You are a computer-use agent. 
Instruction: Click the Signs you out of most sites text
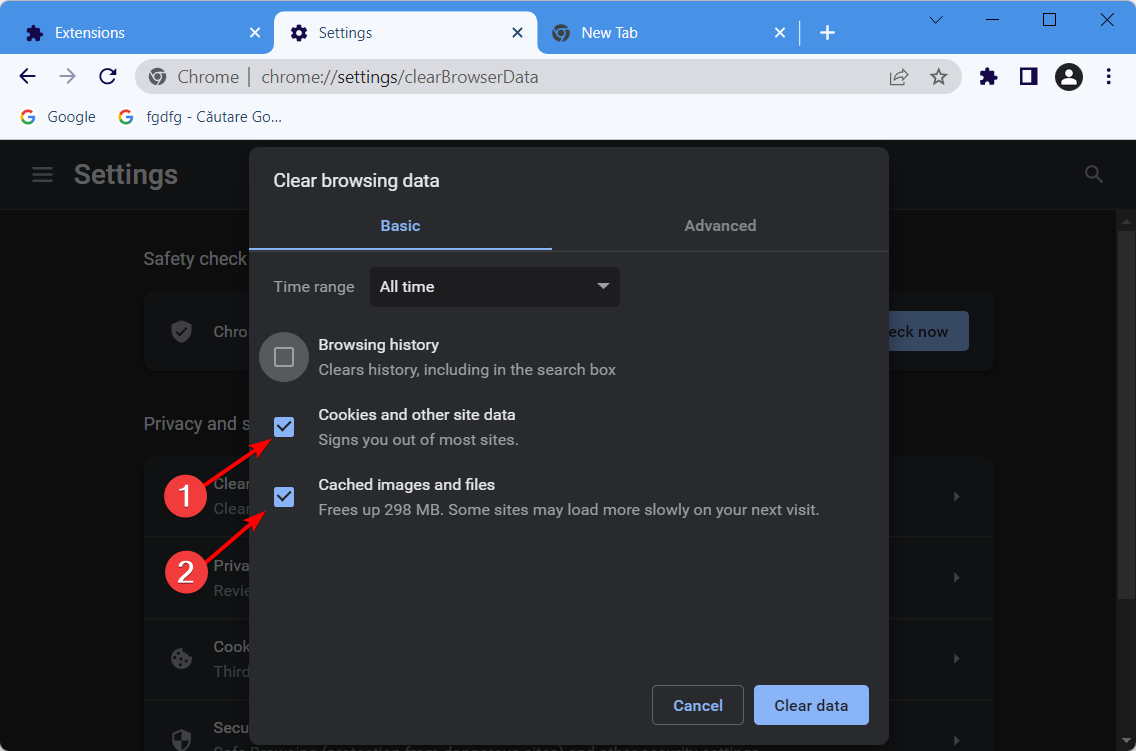pyautogui.click(x=418, y=440)
